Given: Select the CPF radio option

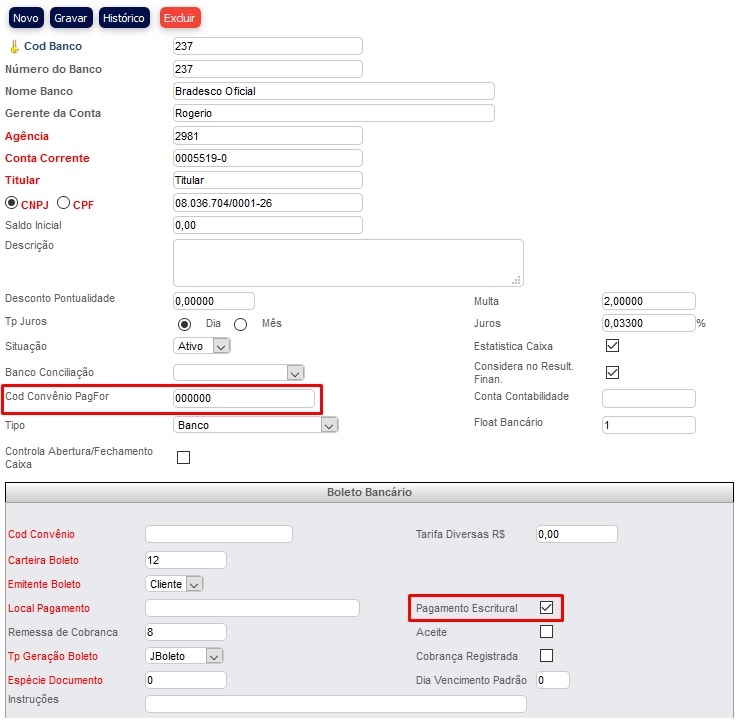Looking at the screenshot, I should point(63,203).
